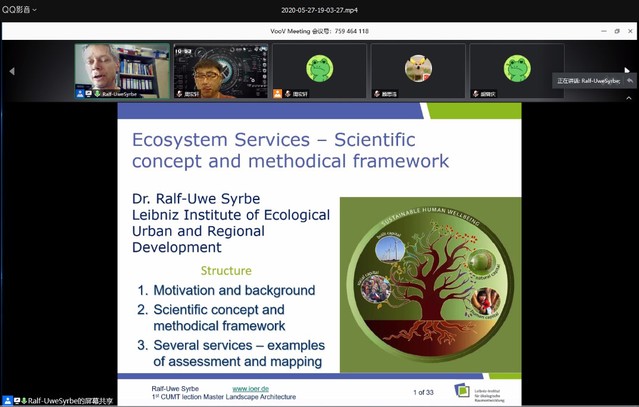Image resolution: width=639 pixels, height=407 pixels.
Task: Click the screen-share label at bottom-left
Action: tap(70, 401)
